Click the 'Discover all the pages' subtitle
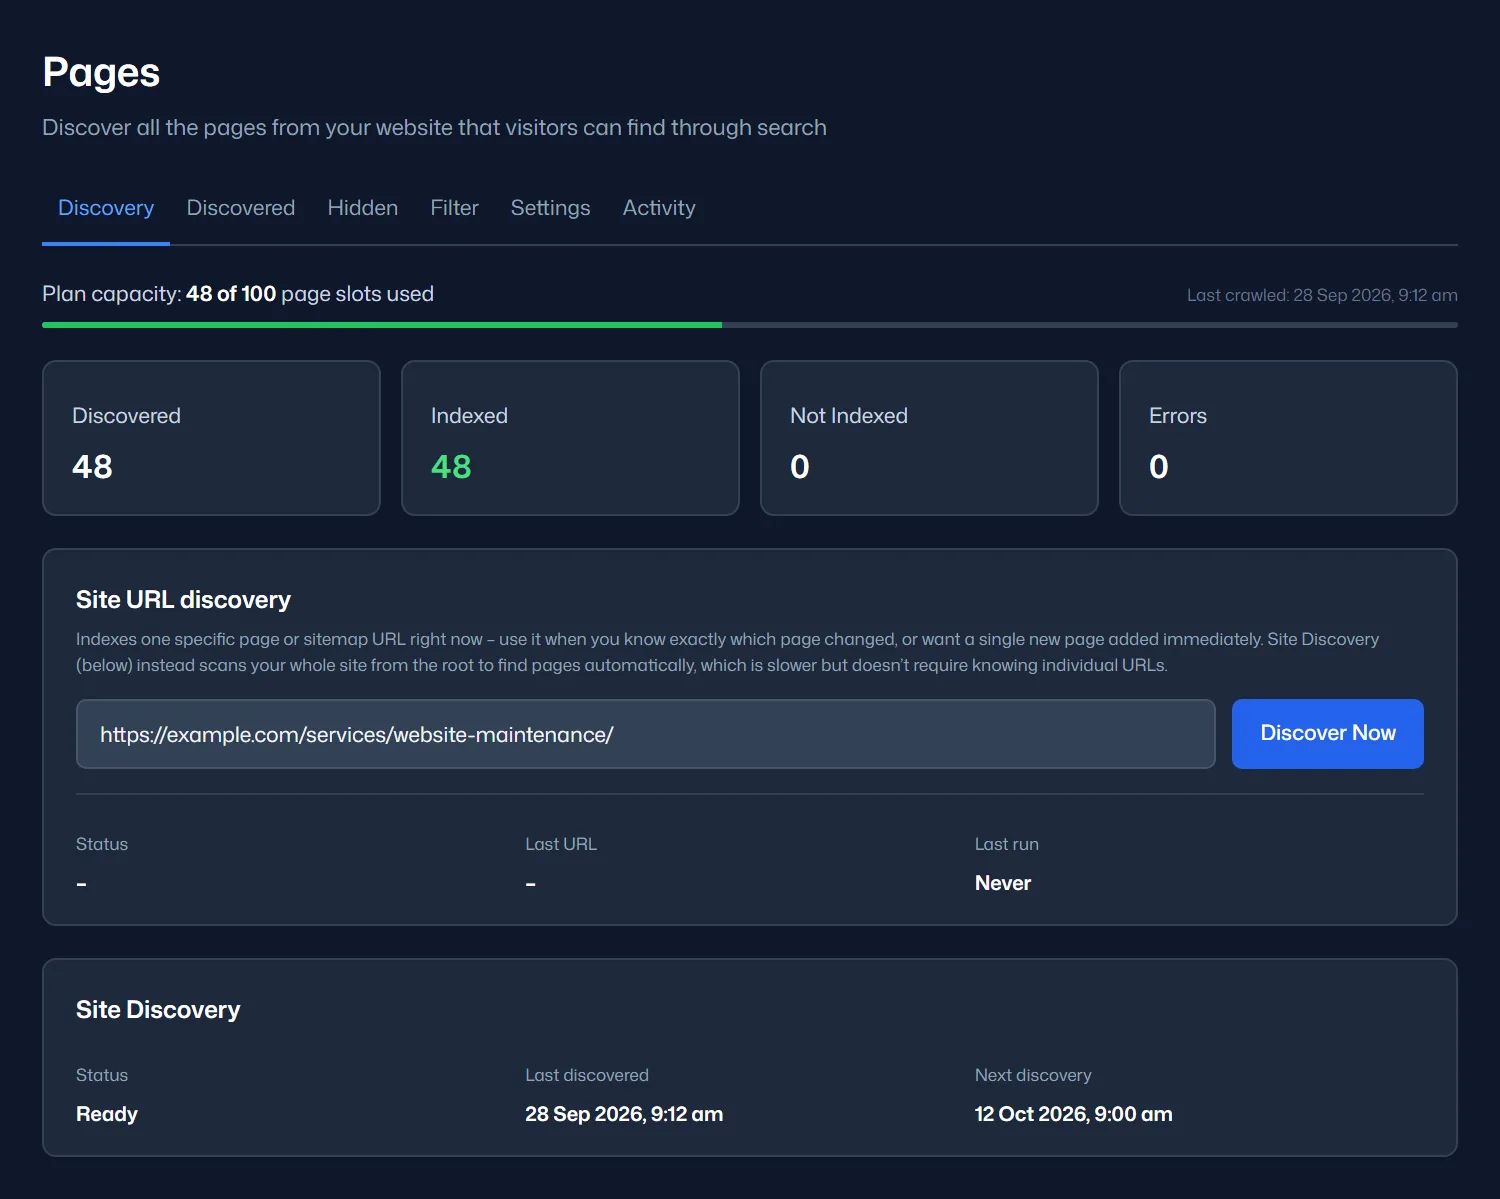This screenshot has width=1500, height=1199. [434, 128]
